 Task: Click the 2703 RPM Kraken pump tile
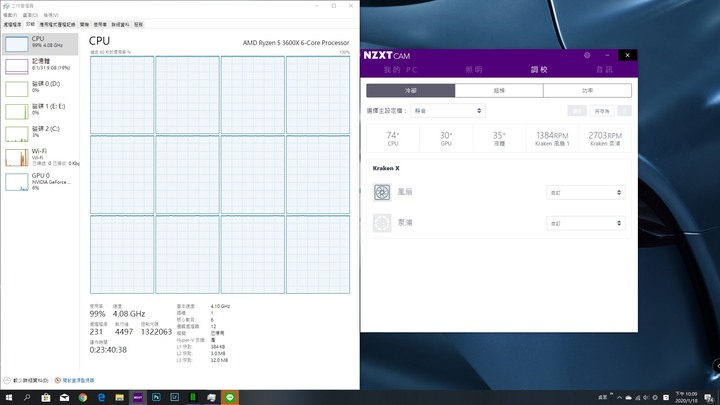(605, 138)
